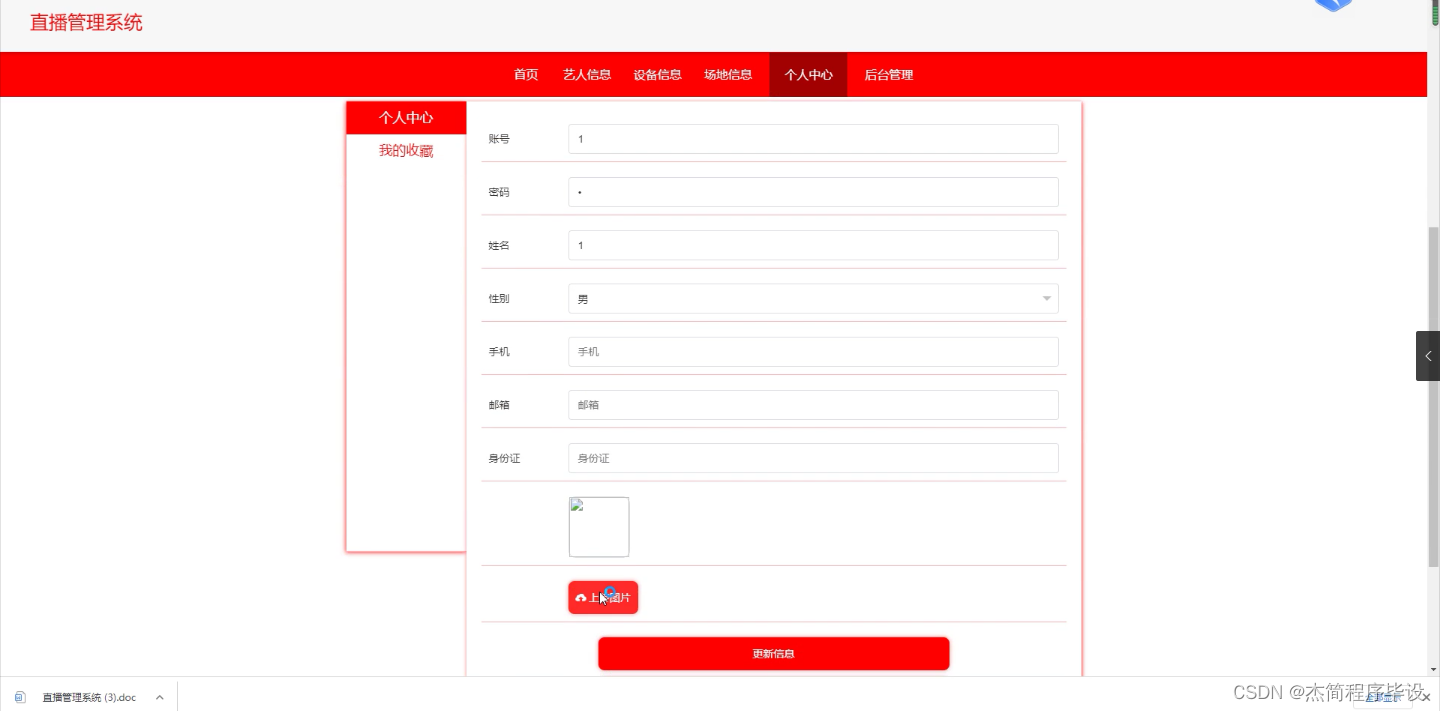Click the 直播管理系统 site title logo text
1440x711 pixels.
tap(86, 22)
